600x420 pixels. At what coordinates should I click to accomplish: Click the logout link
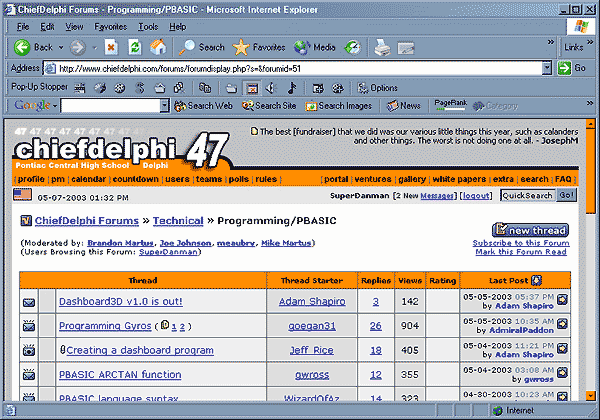[476, 195]
